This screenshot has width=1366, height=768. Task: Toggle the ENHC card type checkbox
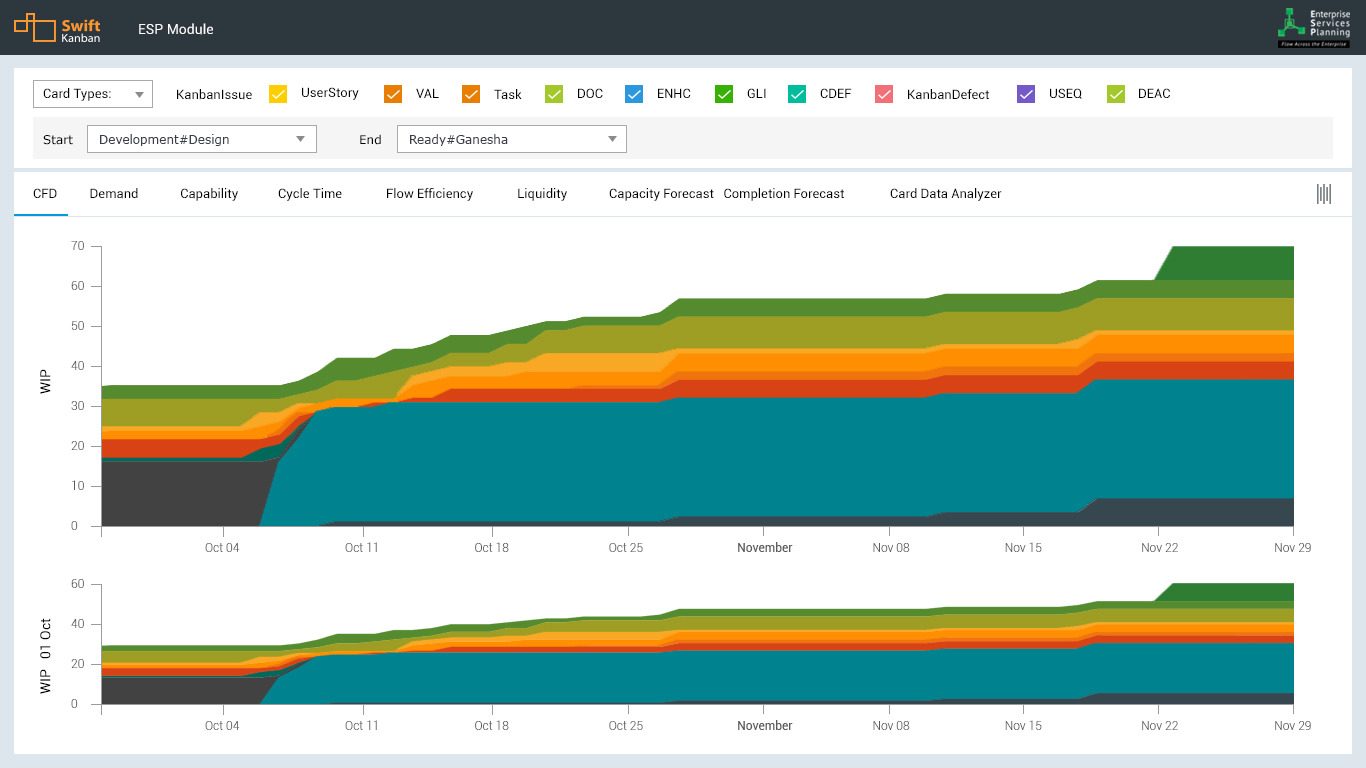pos(633,94)
